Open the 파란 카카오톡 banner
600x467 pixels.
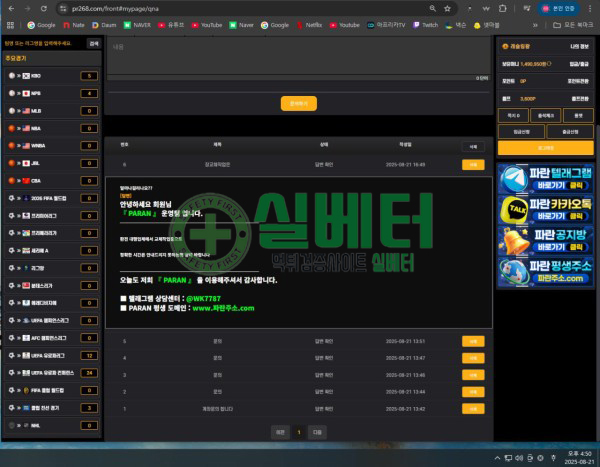coord(546,210)
